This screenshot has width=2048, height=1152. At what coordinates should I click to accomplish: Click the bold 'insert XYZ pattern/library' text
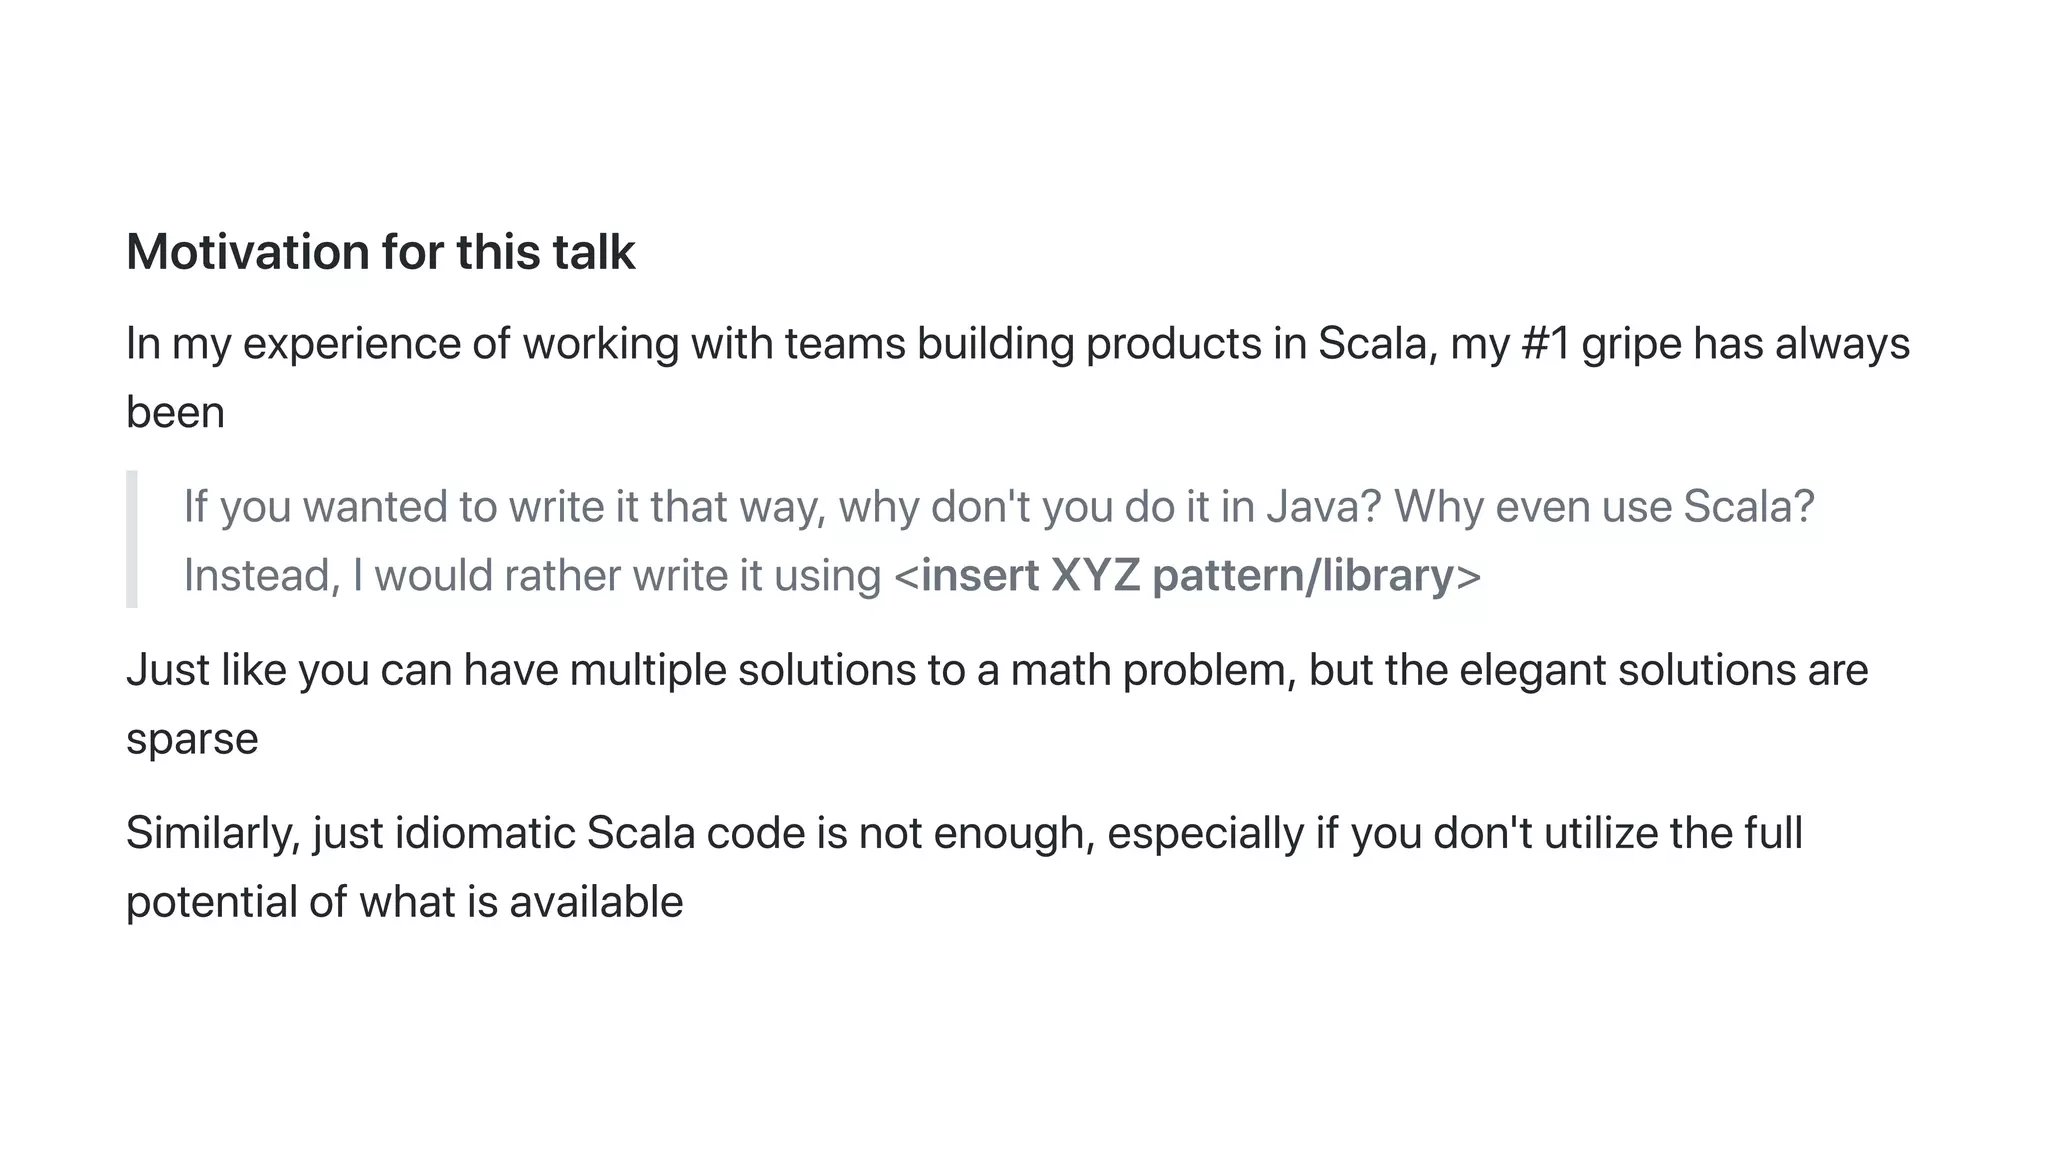(1186, 576)
